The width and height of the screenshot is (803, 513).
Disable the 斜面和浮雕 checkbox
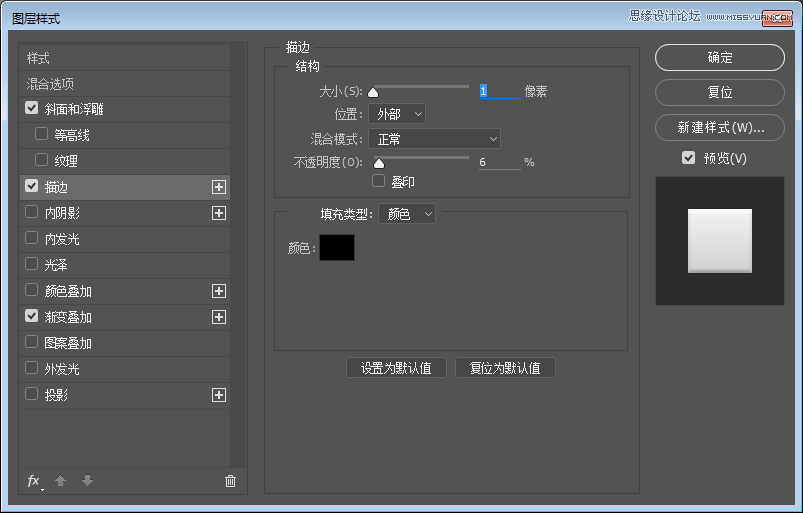[x=32, y=109]
